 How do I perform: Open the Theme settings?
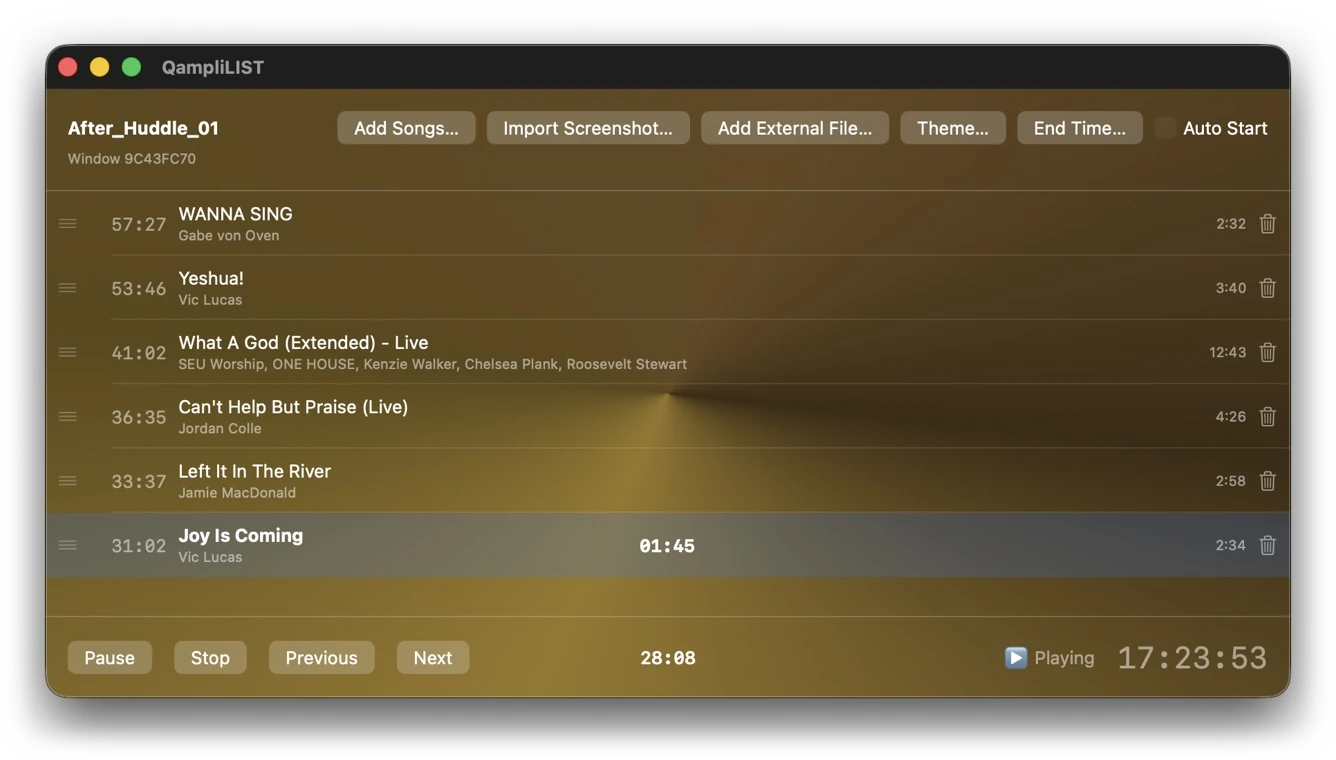[953, 128]
